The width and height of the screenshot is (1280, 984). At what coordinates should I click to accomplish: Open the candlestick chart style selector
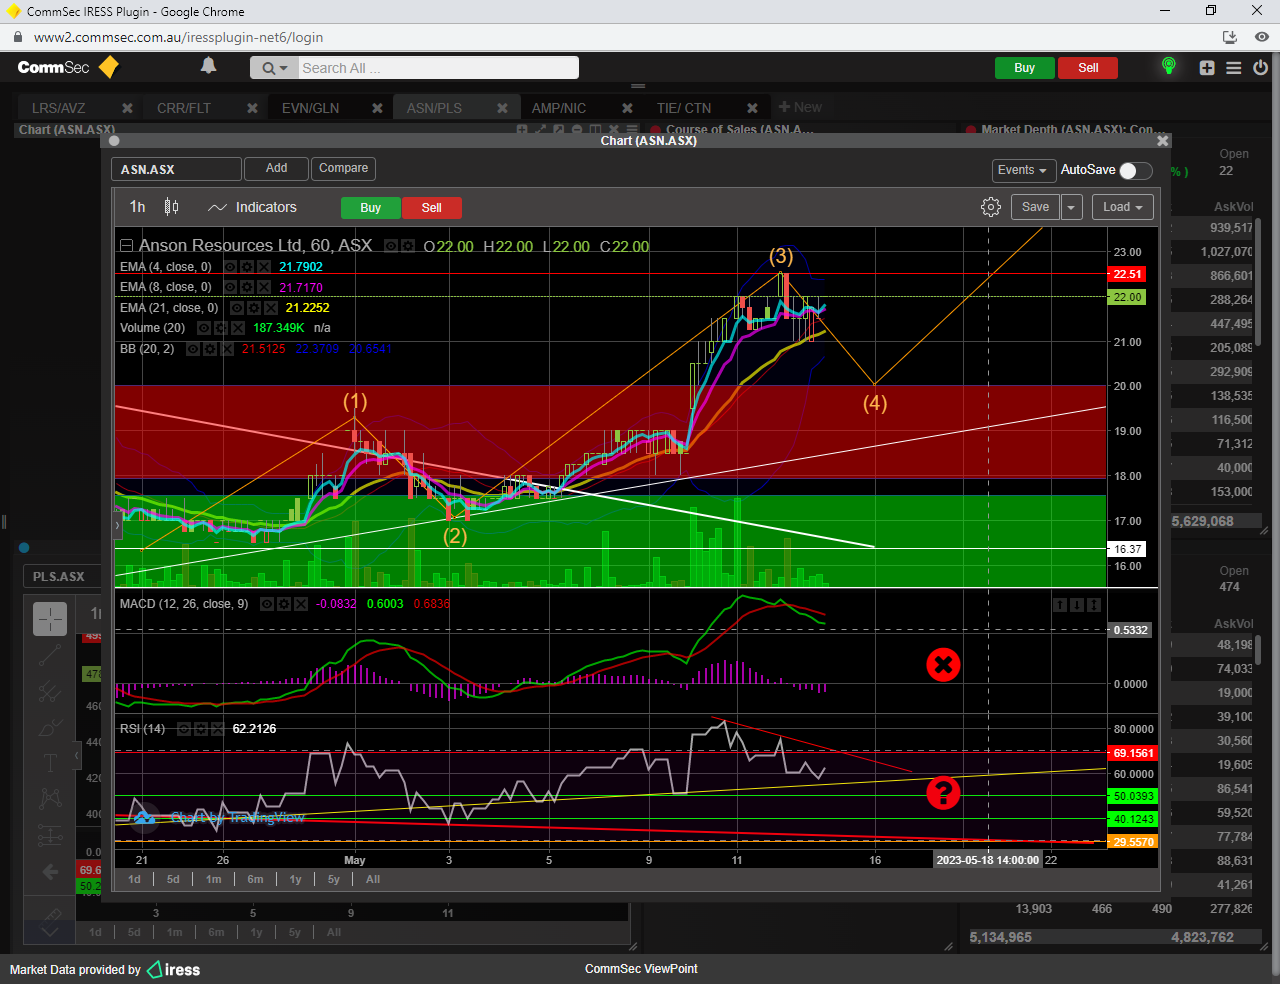(x=172, y=207)
